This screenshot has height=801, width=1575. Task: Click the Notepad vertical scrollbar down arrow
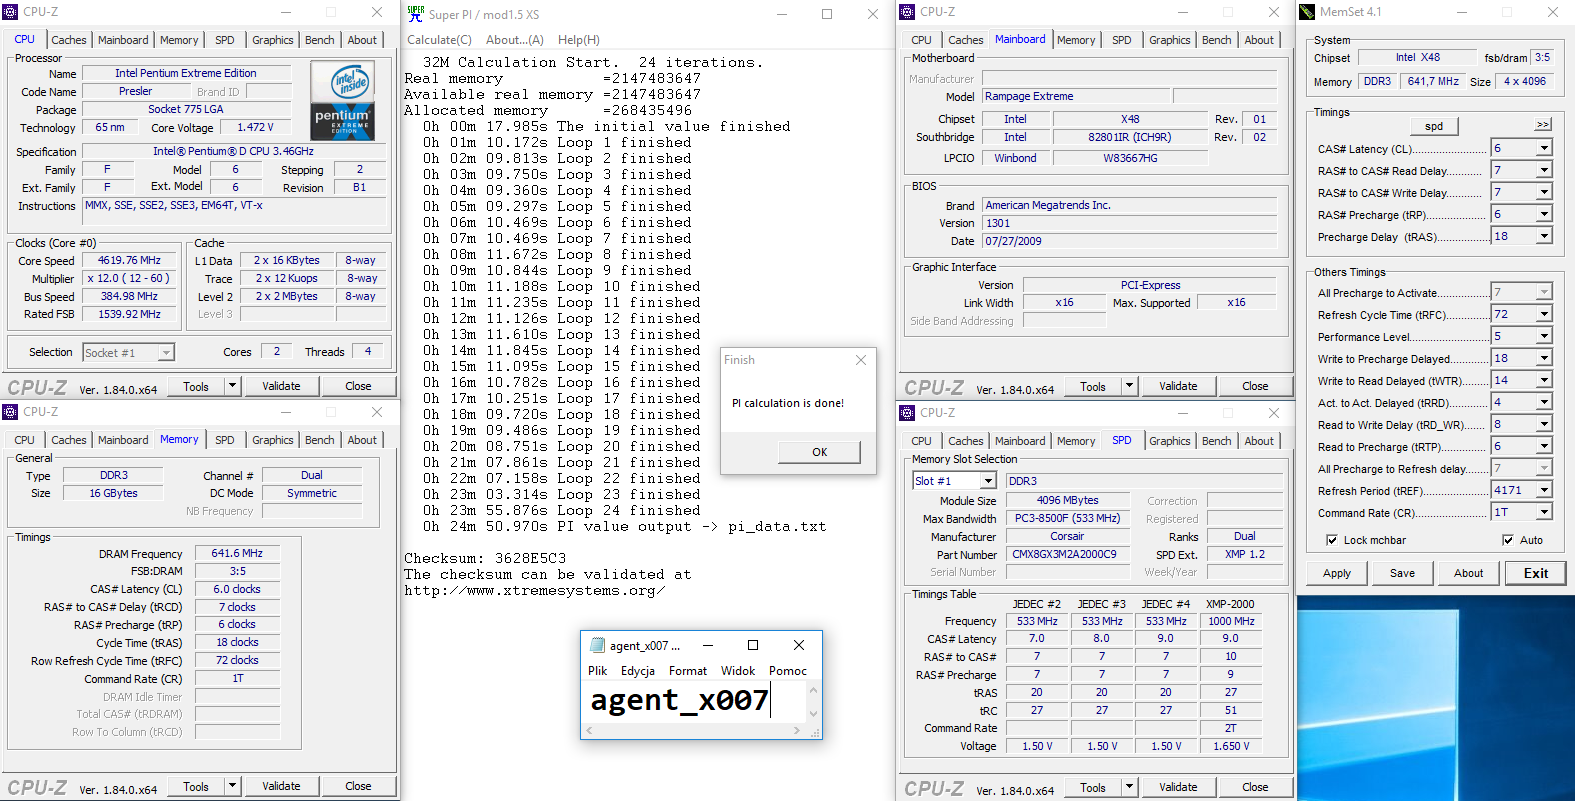813,714
